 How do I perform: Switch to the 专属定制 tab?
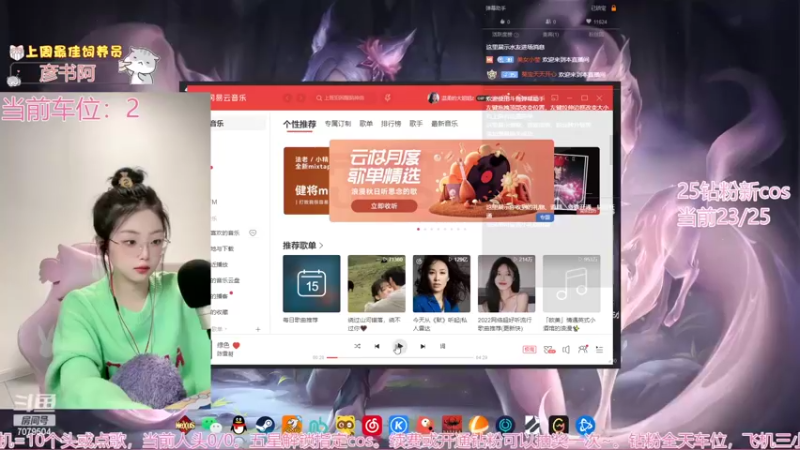pyautogui.click(x=338, y=123)
